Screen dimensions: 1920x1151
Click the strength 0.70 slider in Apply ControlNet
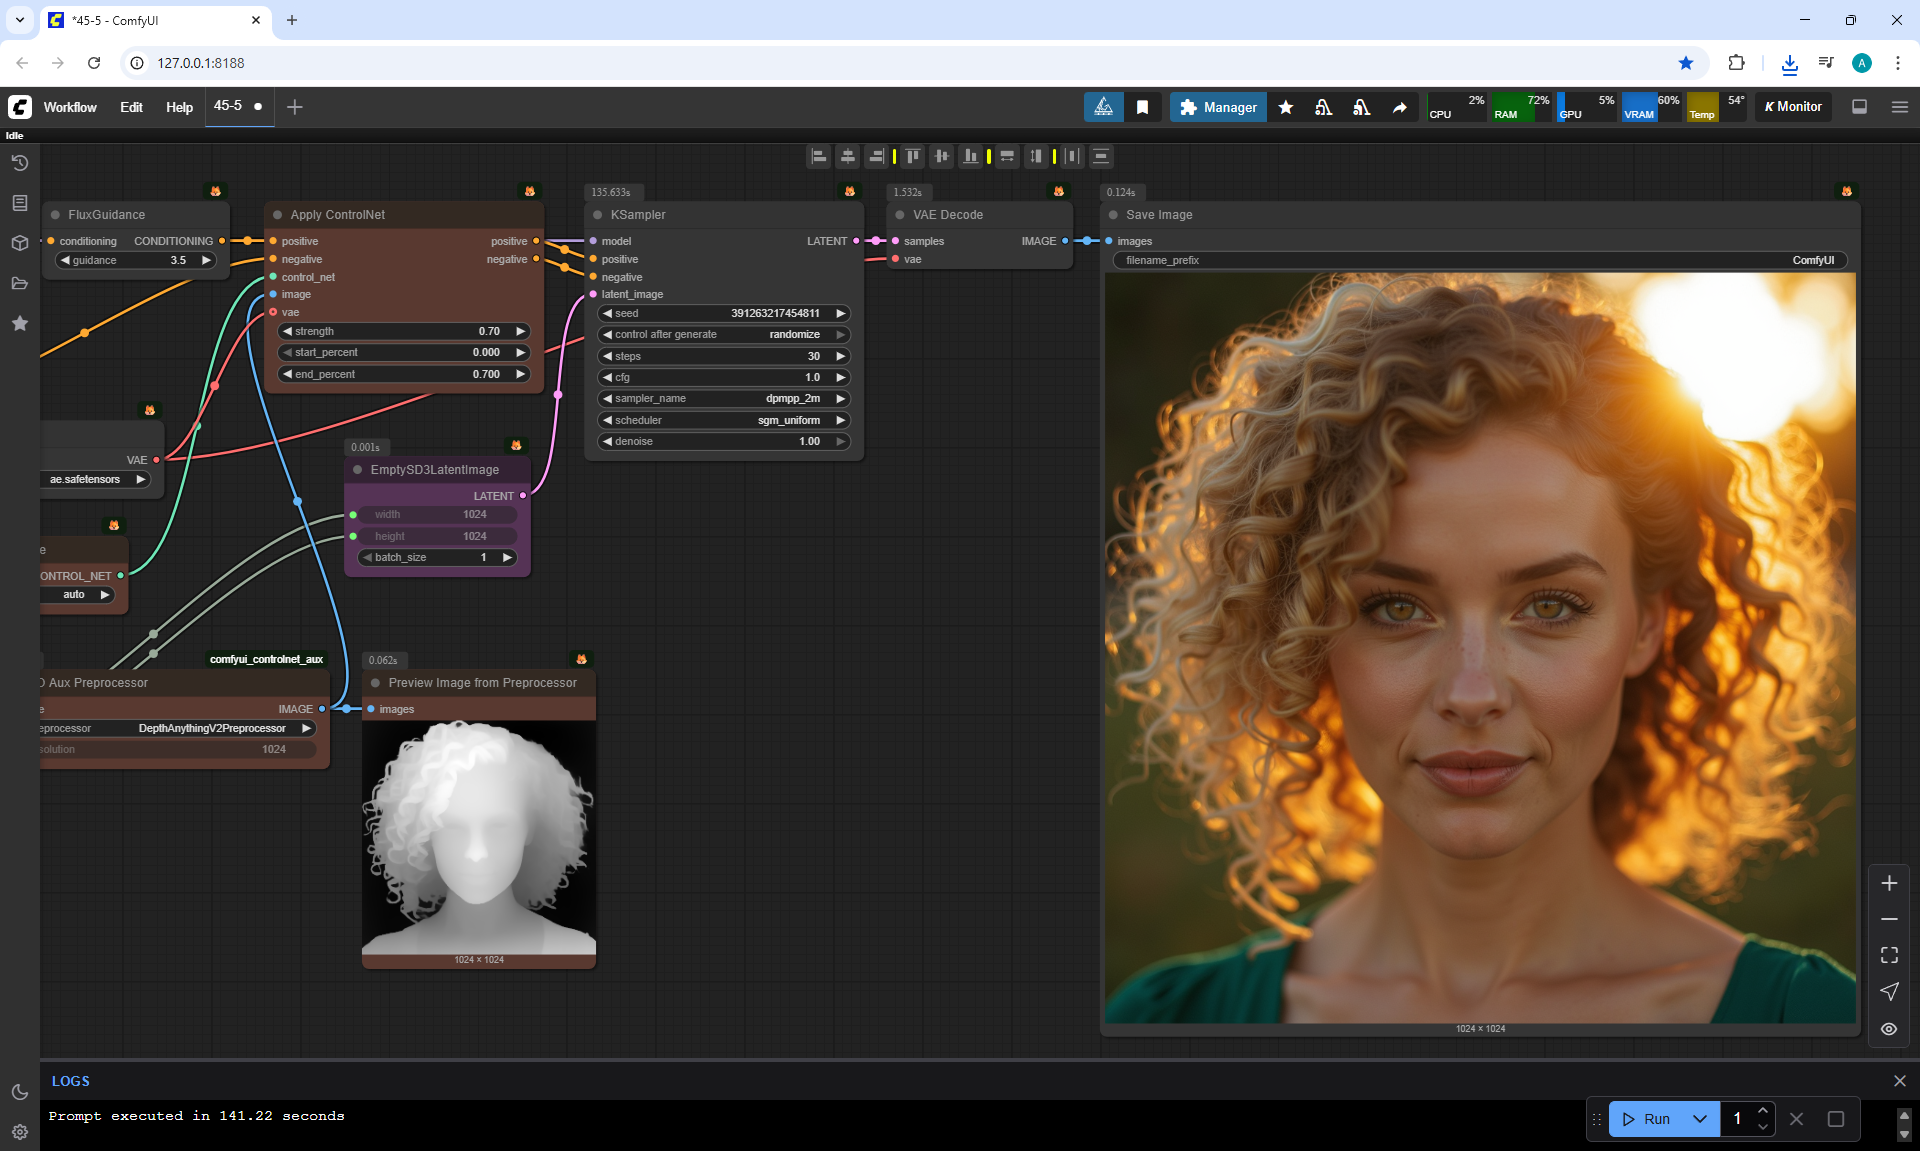[403, 331]
